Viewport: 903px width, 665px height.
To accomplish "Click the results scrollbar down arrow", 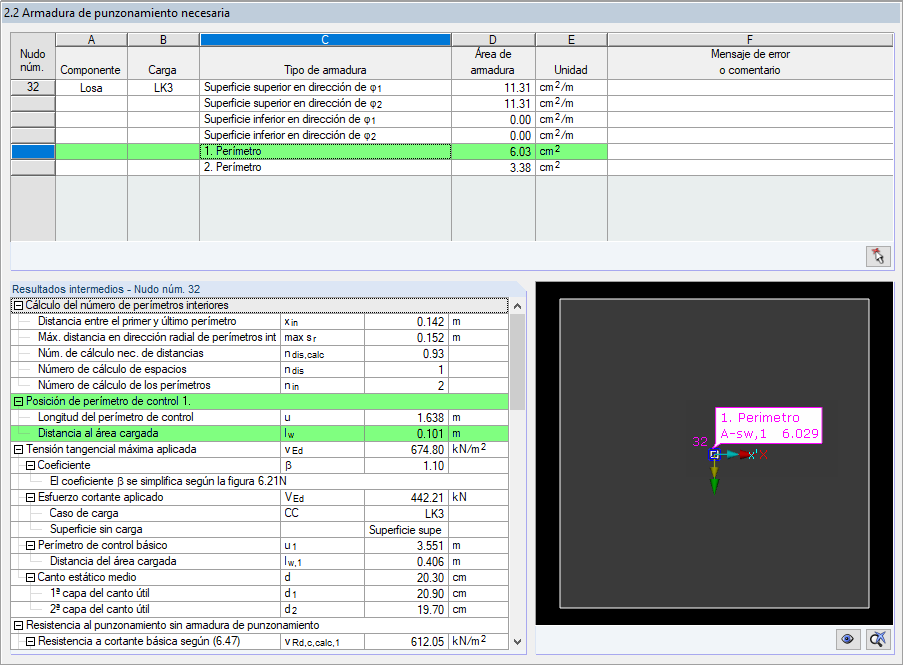I will [517, 641].
